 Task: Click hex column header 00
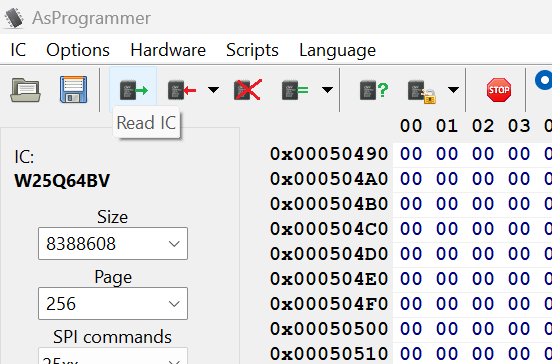(x=411, y=126)
